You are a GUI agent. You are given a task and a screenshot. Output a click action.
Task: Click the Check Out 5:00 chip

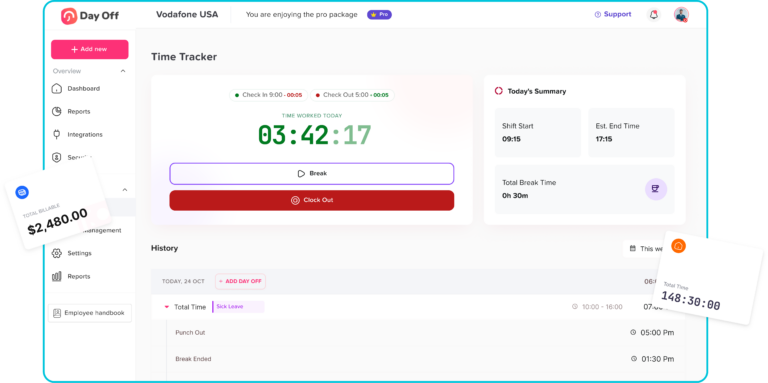(x=352, y=95)
